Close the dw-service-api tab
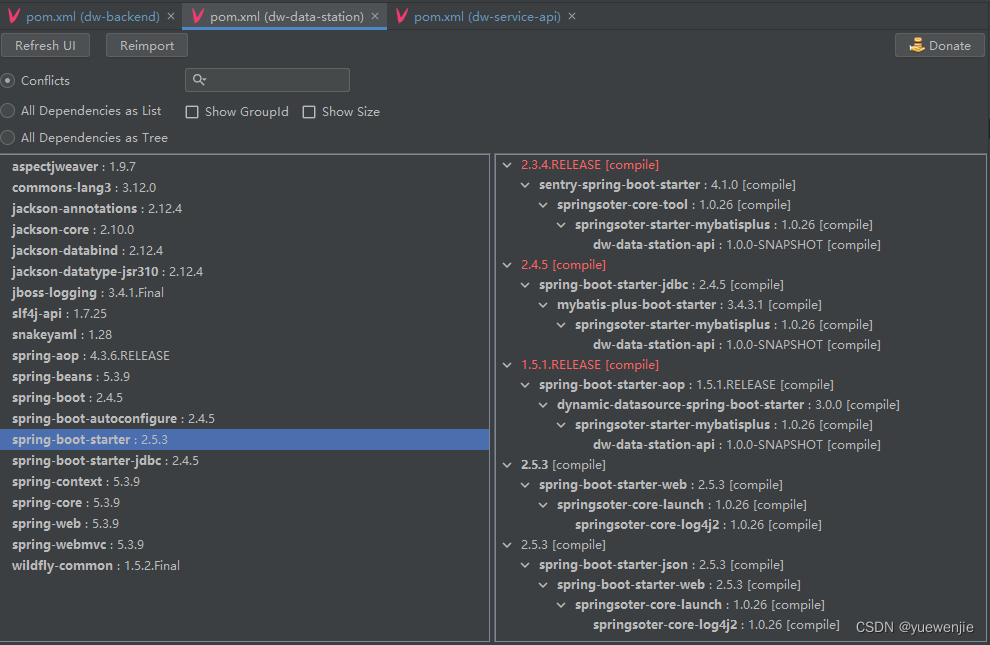990x645 pixels. 571,16
